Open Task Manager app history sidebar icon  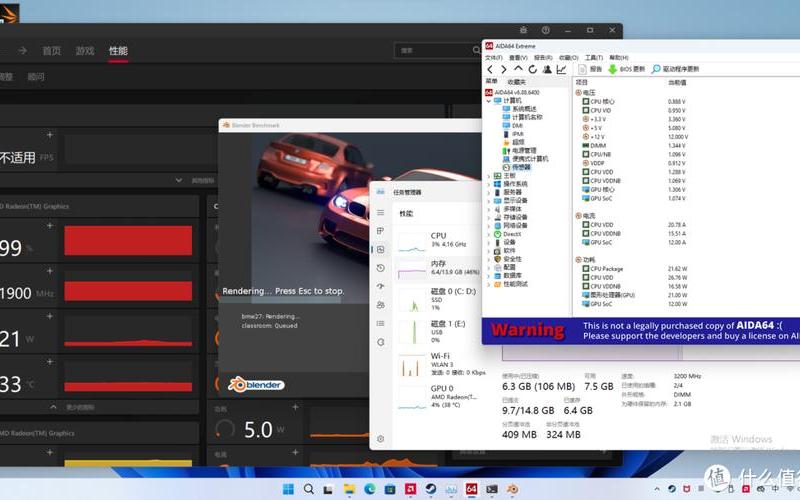coord(381,268)
